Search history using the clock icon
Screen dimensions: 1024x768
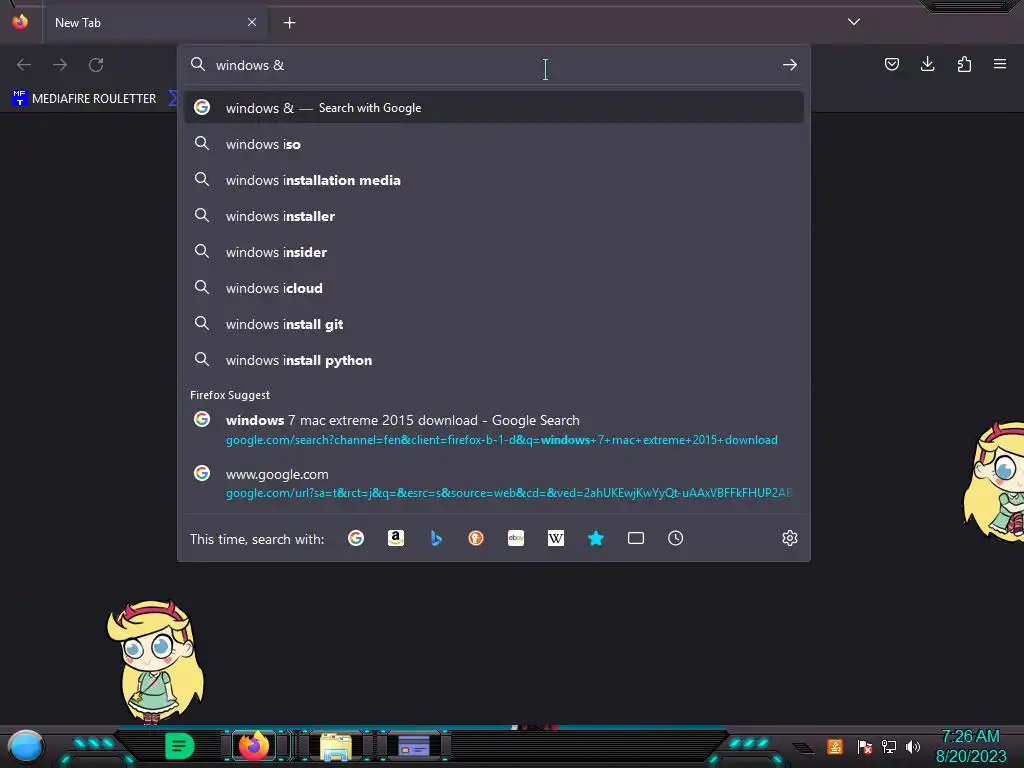tap(676, 538)
